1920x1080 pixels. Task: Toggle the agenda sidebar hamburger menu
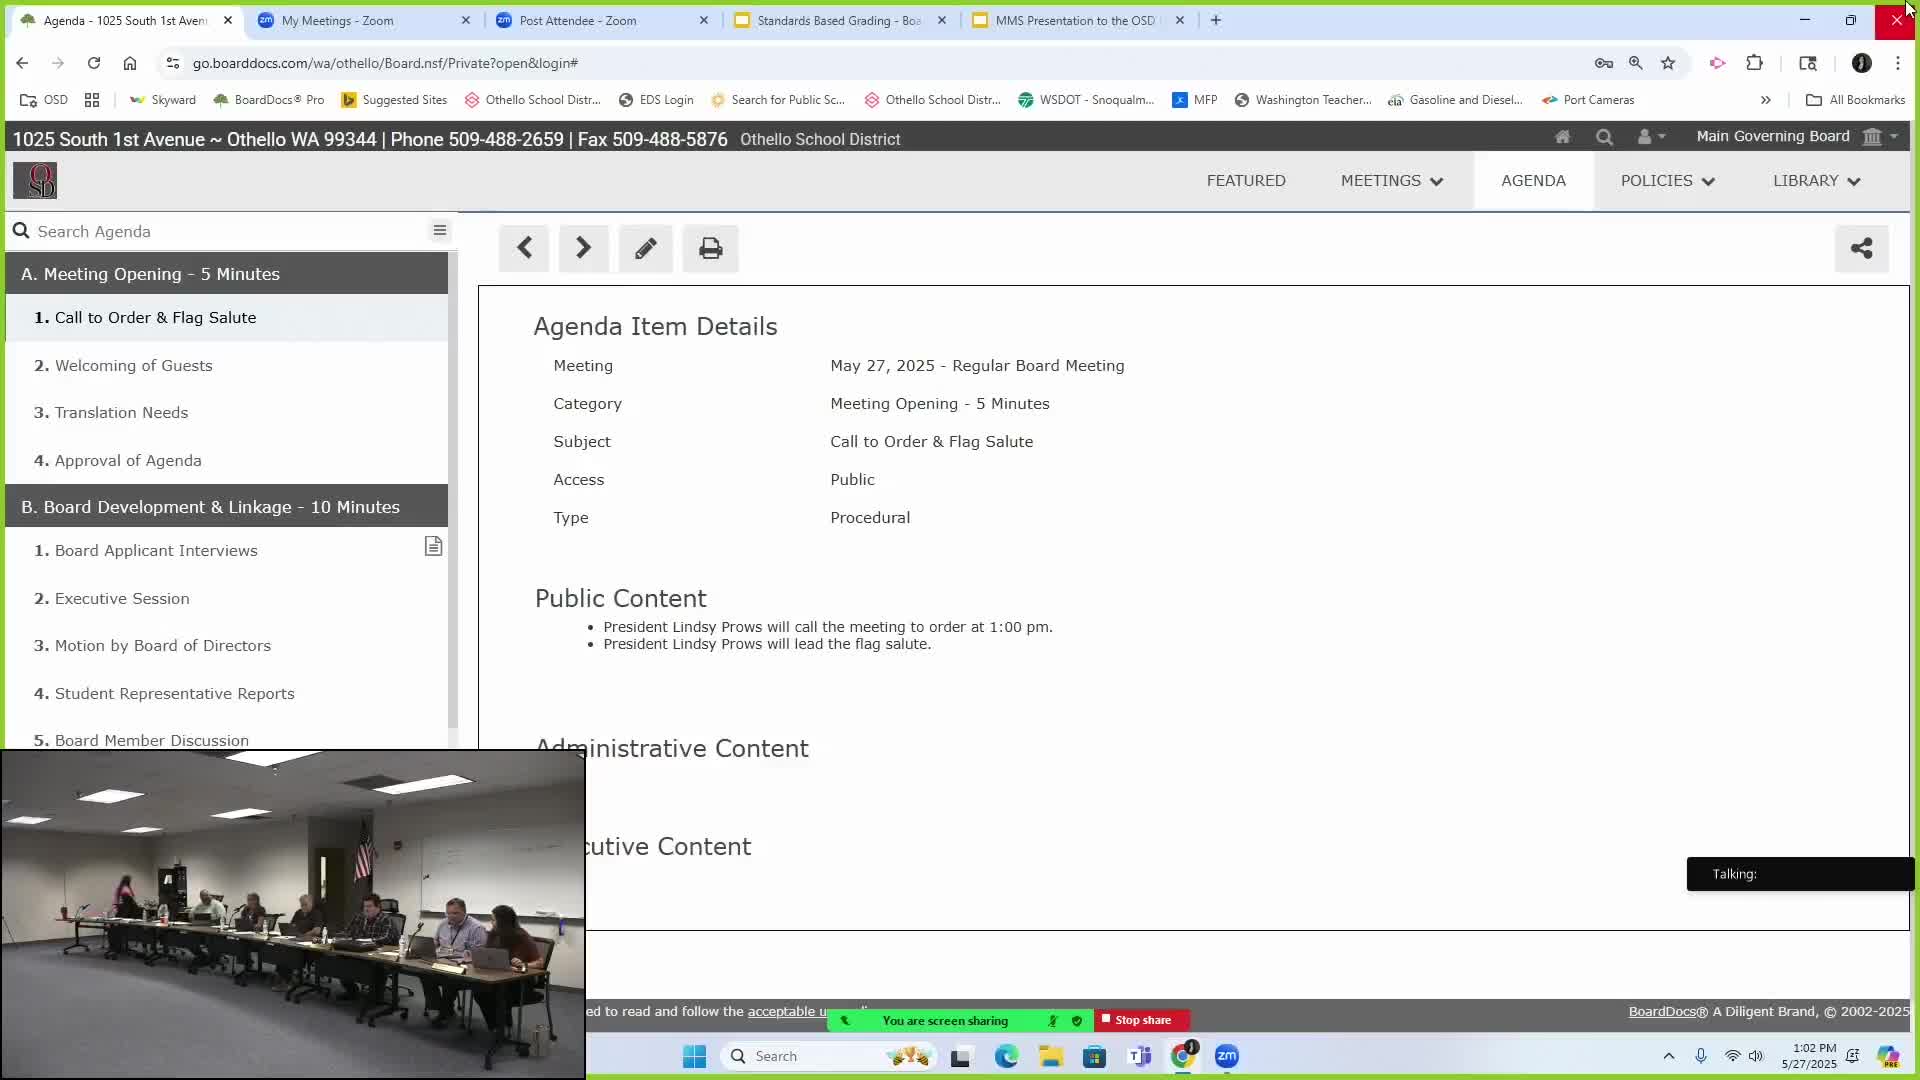pos(439,231)
